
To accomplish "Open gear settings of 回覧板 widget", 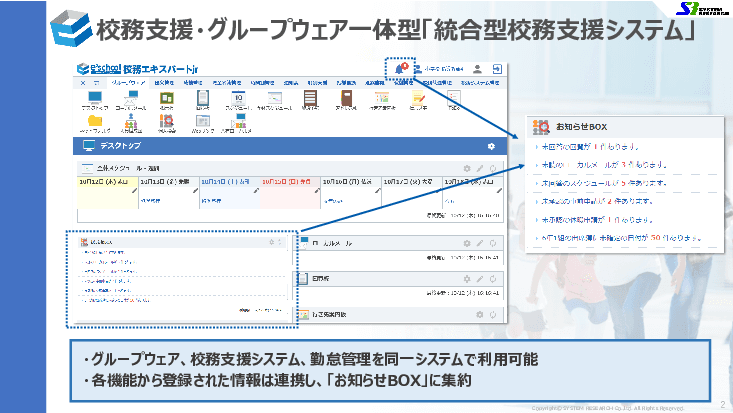I will pyautogui.click(x=467, y=279).
